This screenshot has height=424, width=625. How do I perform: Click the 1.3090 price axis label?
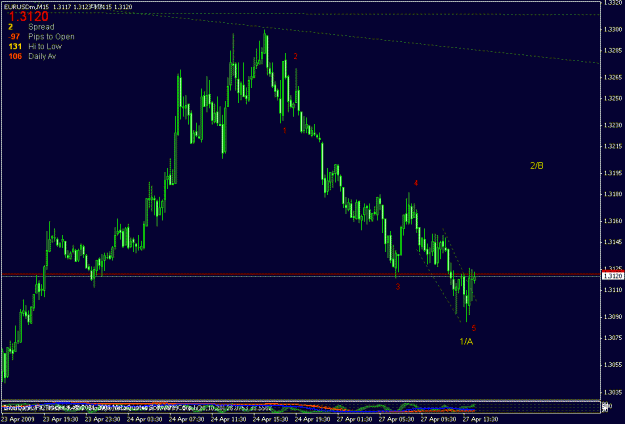[611, 317]
